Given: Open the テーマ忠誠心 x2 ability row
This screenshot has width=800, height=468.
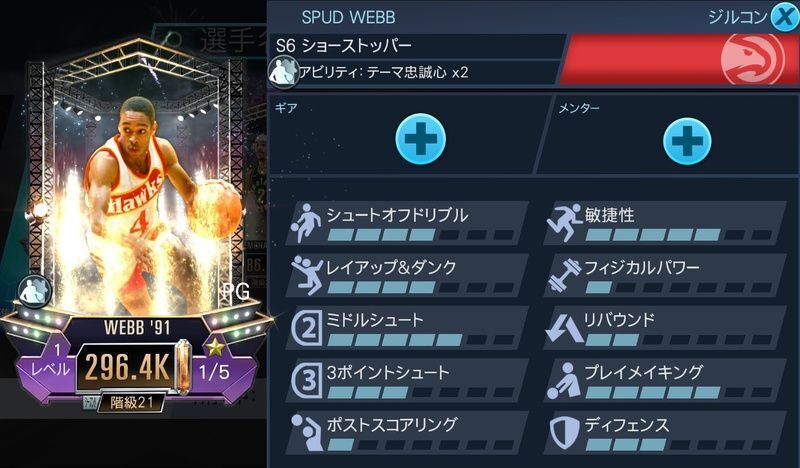Looking at the screenshot, I should (413, 72).
